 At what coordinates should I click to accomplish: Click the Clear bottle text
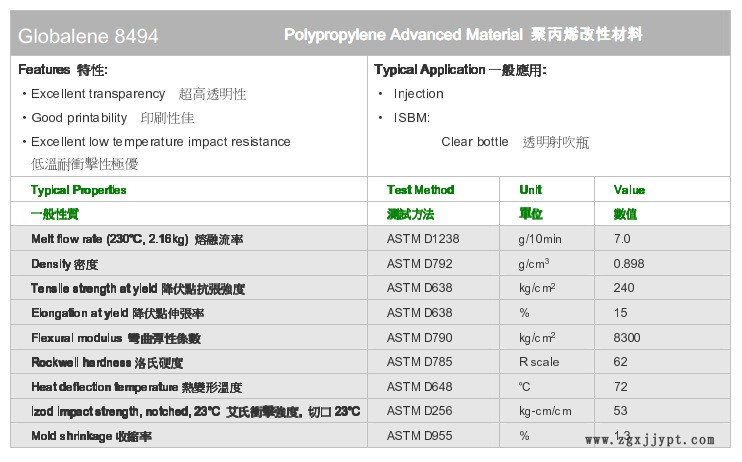[475, 142]
